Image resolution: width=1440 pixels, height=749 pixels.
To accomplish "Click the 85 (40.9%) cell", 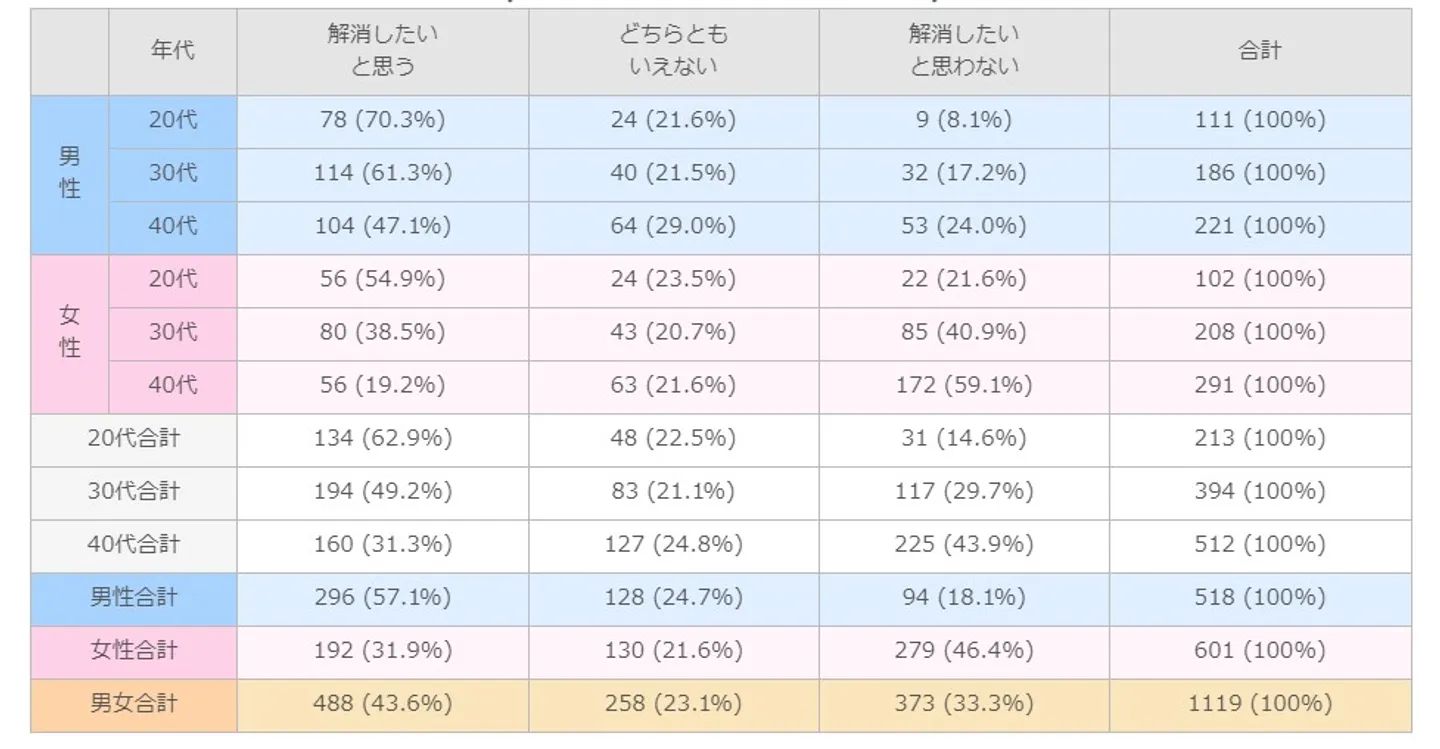I will (964, 332).
